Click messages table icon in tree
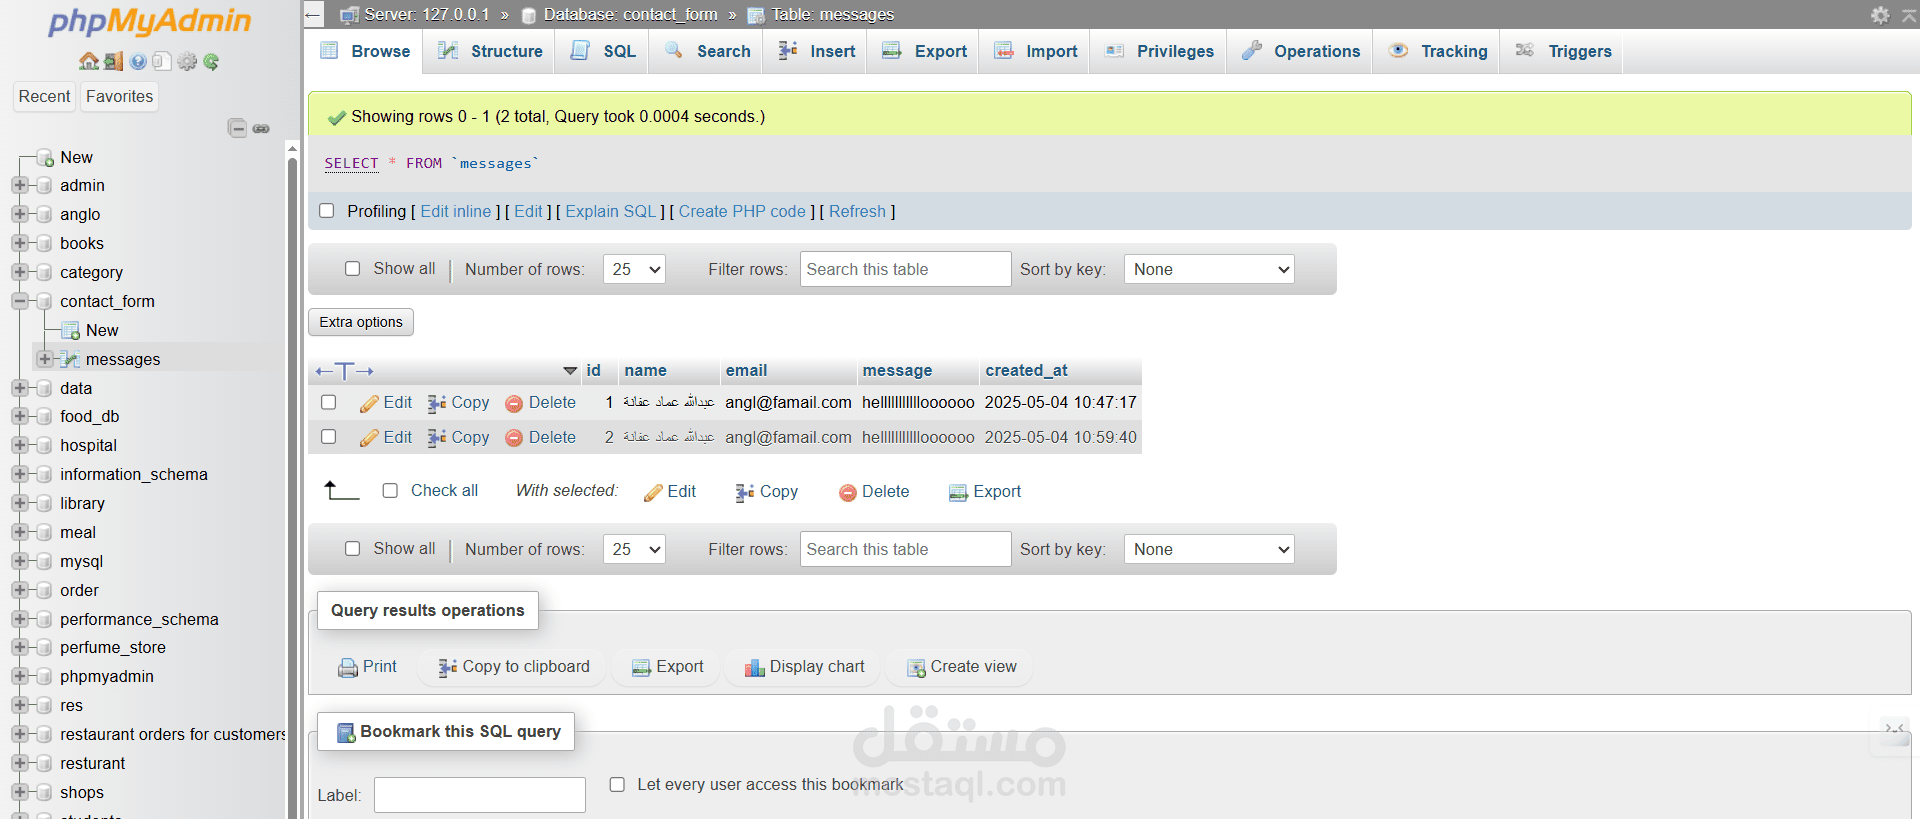This screenshot has width=1920, height=819. (70, 359)
